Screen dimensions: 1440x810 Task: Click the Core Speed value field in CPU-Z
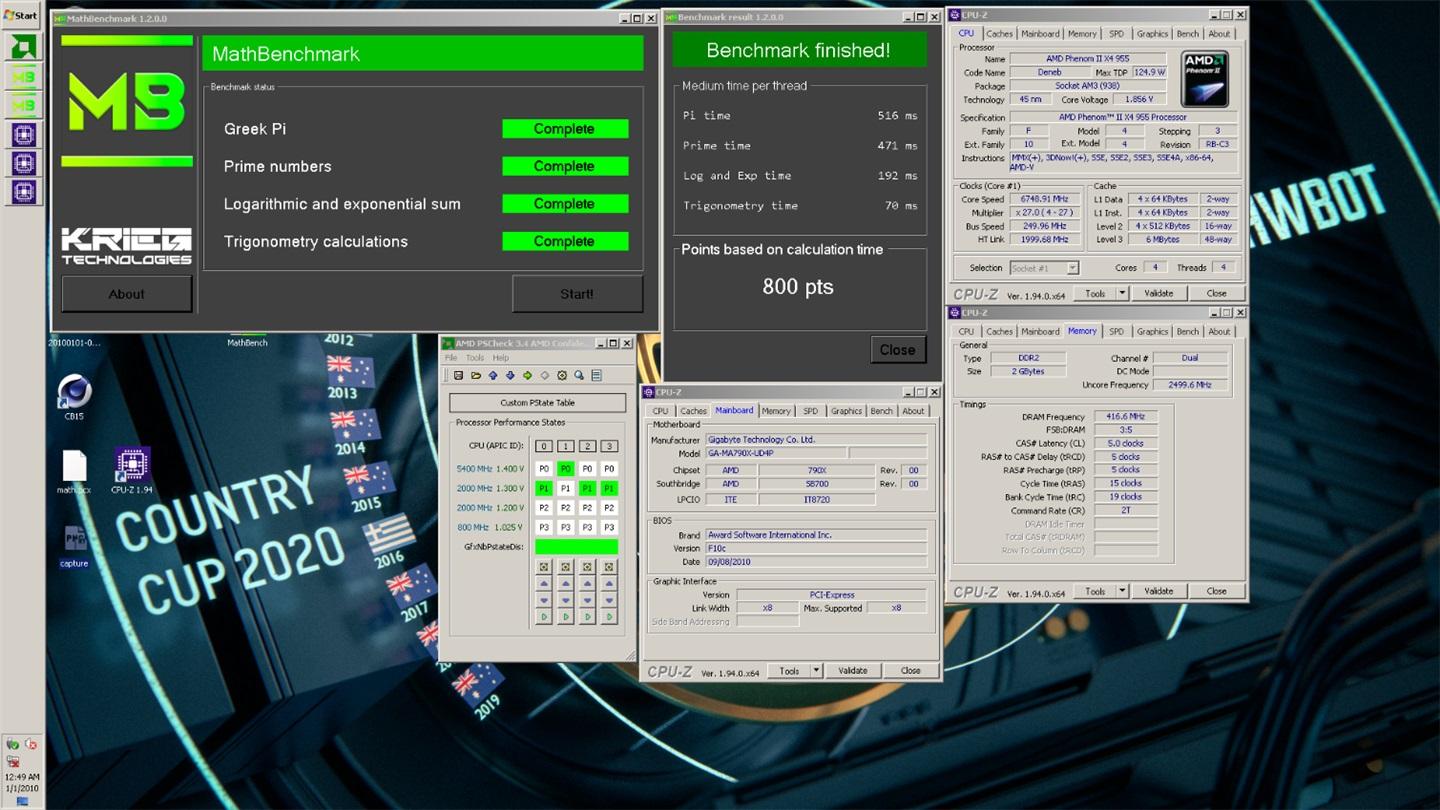(1045, 199)
